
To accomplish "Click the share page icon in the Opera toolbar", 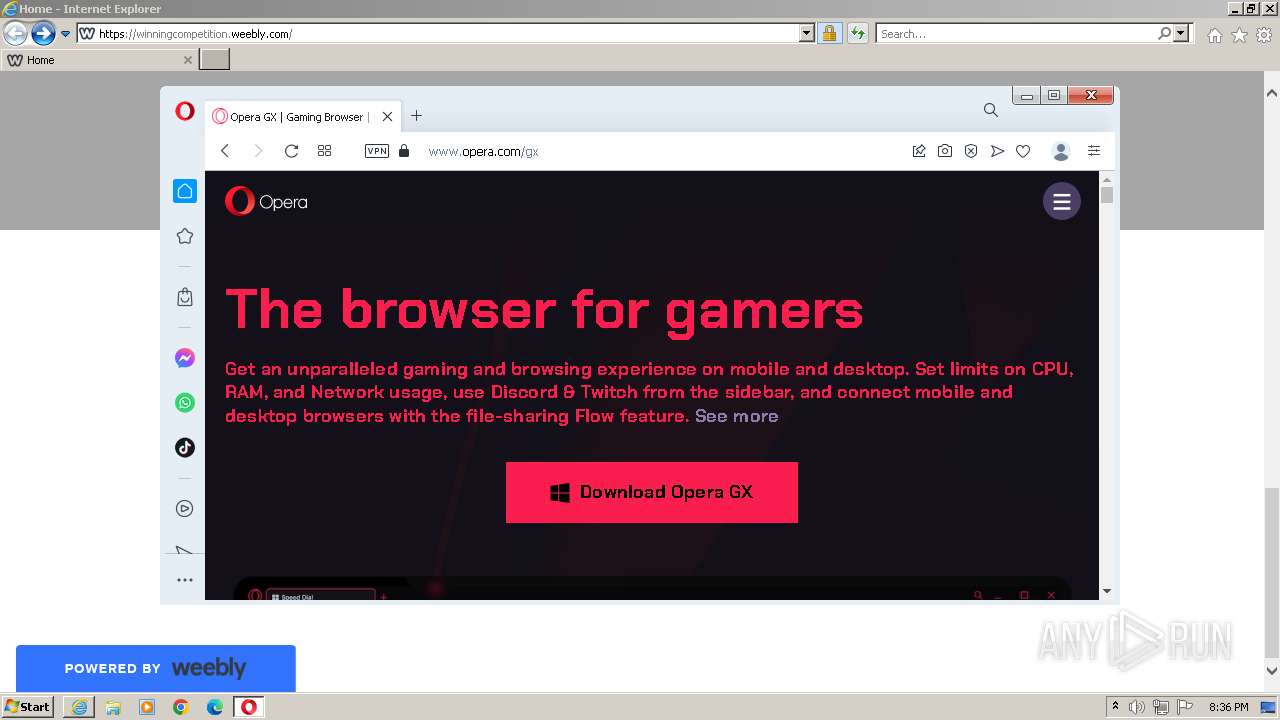I will coord(919,151).
